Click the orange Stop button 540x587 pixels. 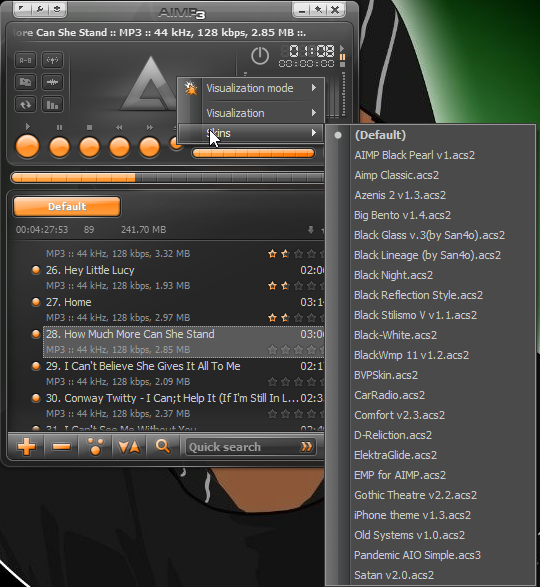tap(90, 146)
